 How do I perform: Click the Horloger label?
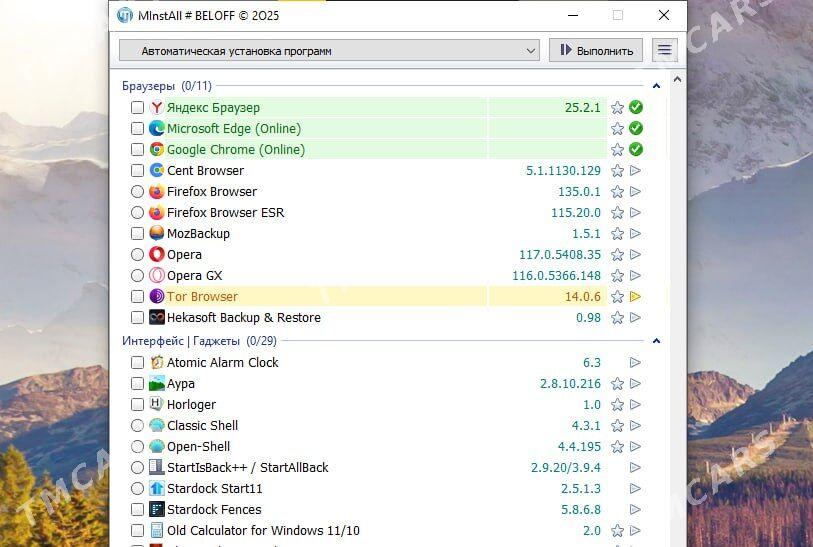(191, 404)
